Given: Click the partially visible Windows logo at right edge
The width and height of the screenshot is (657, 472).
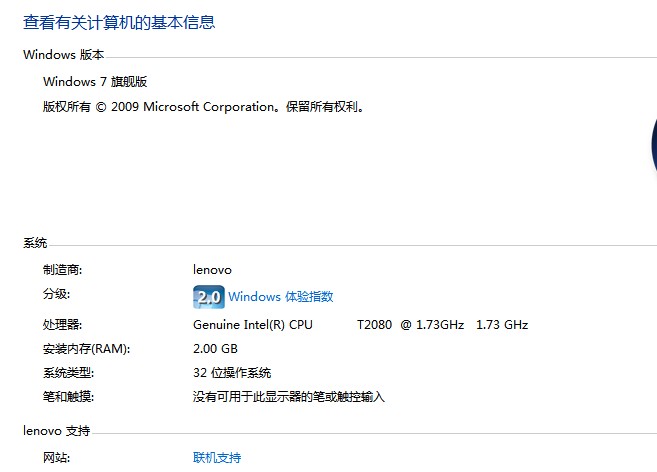Looking at the screenshot, I should (654, 145).
